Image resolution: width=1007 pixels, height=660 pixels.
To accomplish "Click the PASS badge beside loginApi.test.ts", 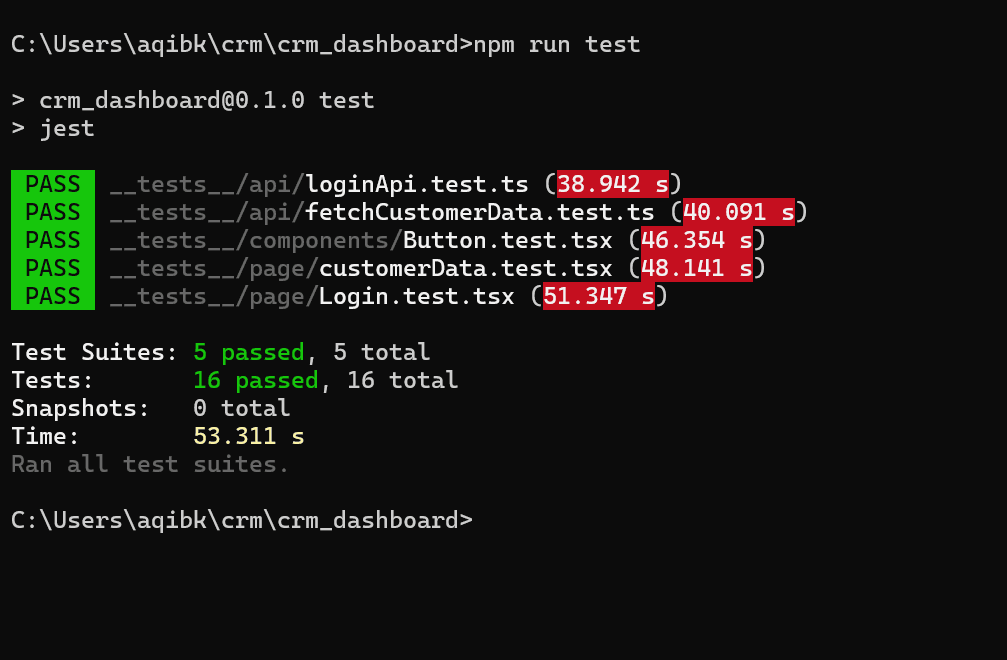I will point(53,184).
